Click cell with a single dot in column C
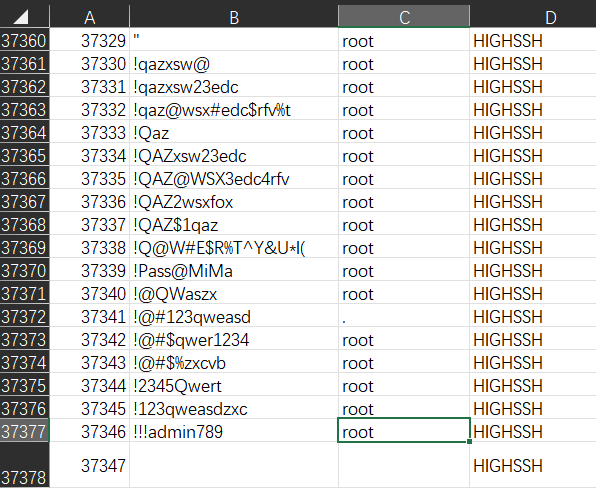 [404, 317]
